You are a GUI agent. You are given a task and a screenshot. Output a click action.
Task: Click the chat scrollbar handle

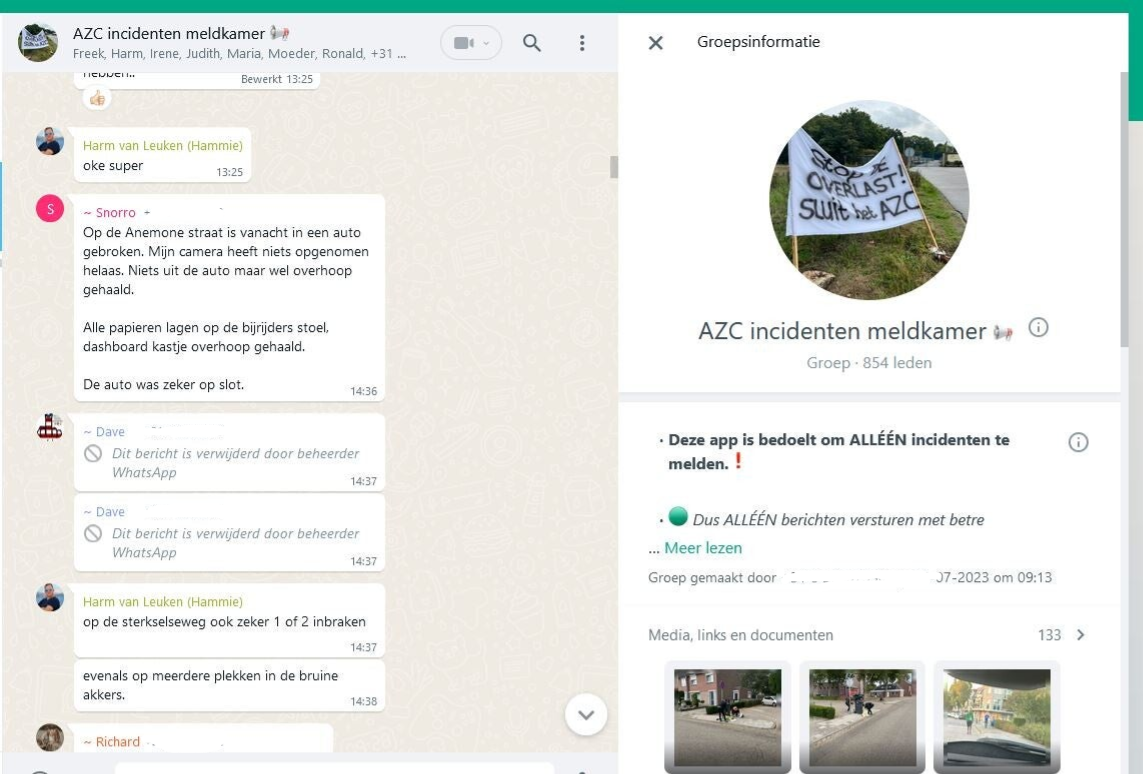tap(613, 167)
